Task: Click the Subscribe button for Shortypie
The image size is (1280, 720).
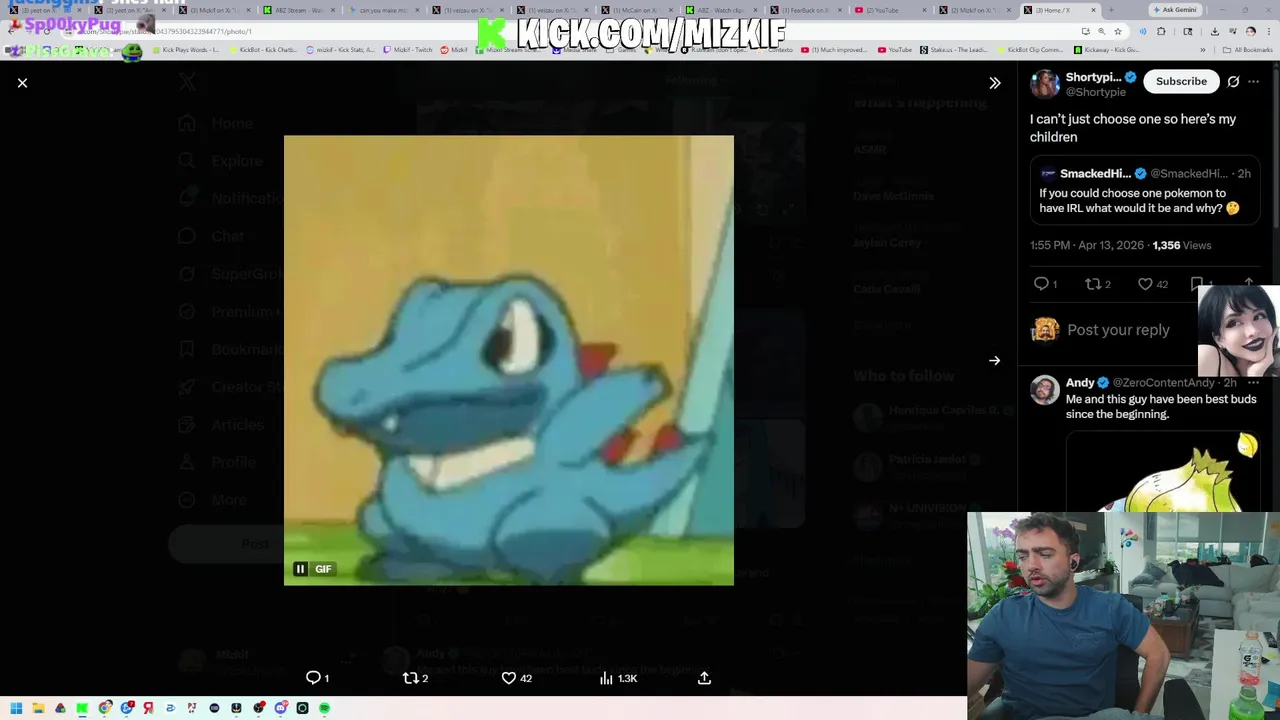Action: [1181, 81]
